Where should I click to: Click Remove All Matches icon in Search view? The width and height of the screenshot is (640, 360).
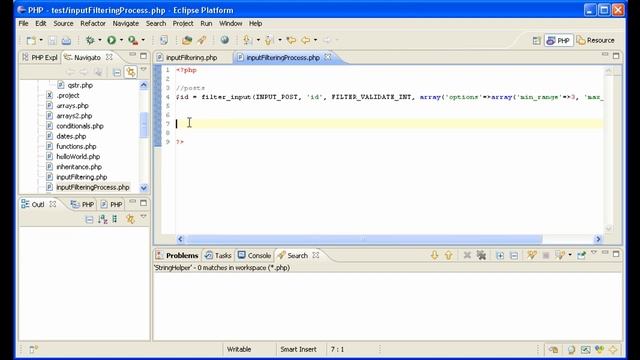pyautogui.click(x=482, y=256)
